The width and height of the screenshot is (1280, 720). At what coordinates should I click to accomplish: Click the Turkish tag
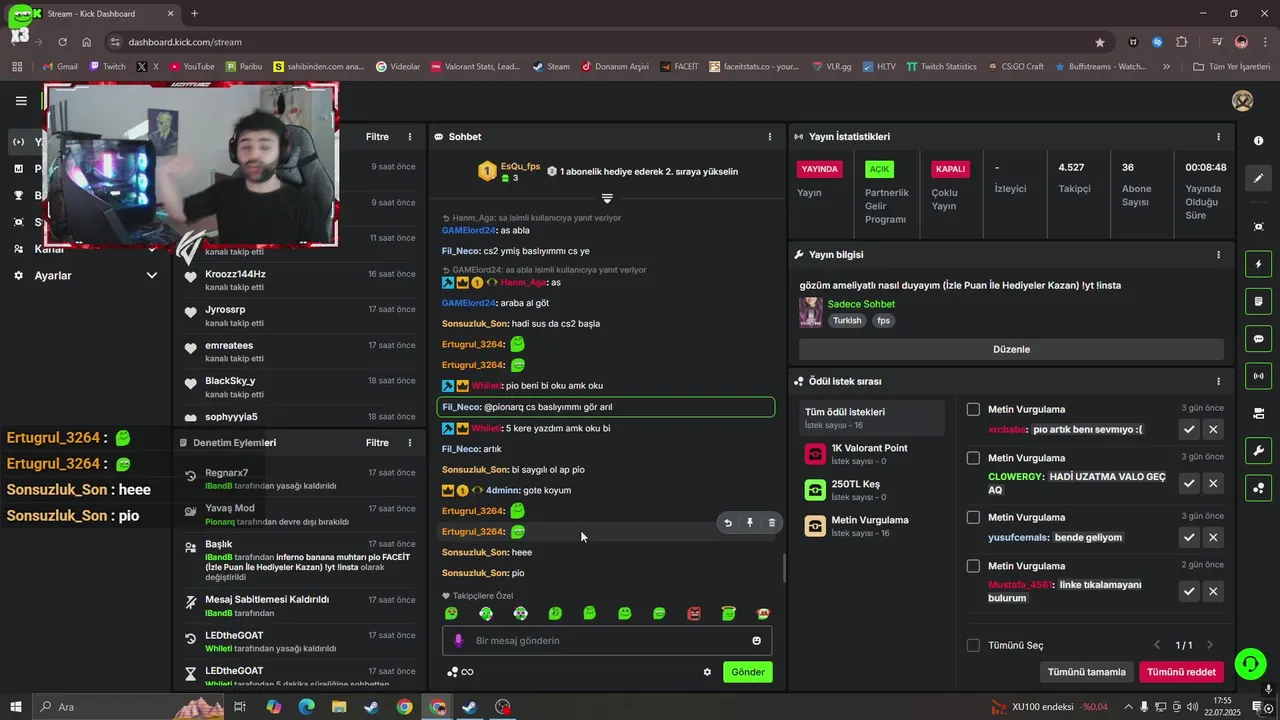(847, 321)
